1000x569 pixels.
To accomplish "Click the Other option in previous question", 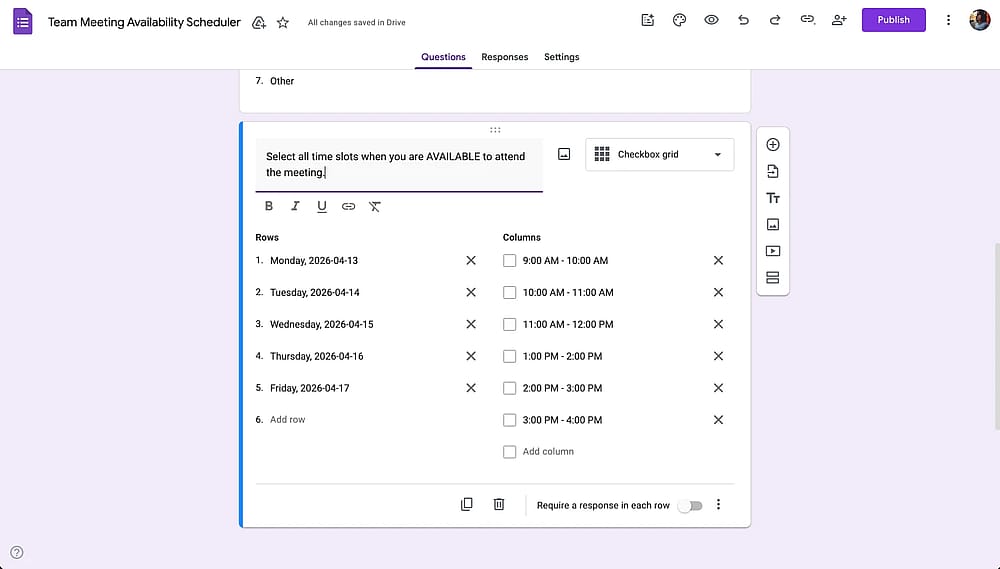I will (282, 81).
